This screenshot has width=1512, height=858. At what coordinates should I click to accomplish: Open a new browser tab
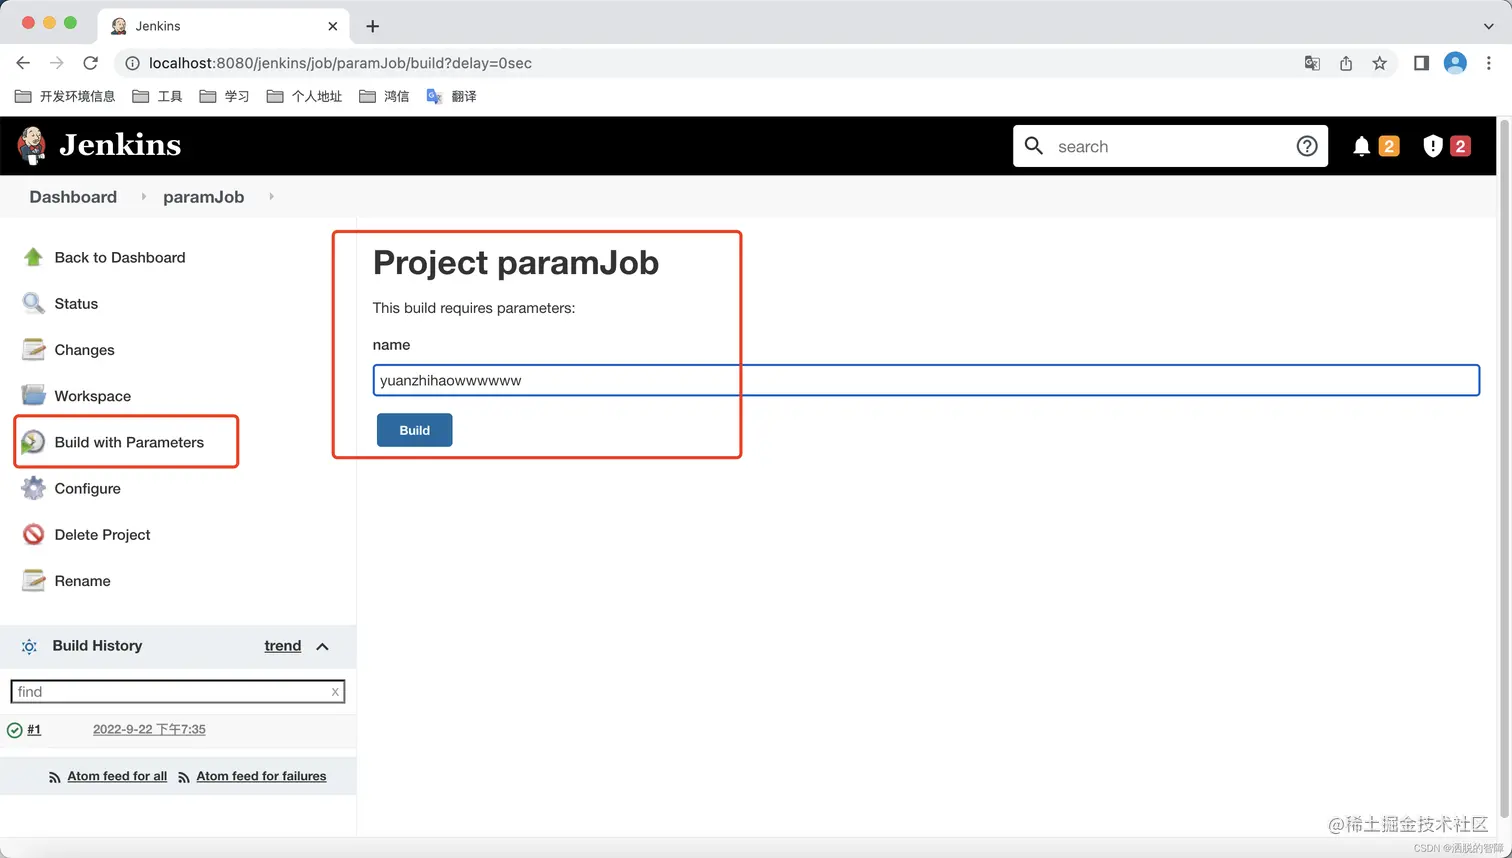[x=372, y=26]
